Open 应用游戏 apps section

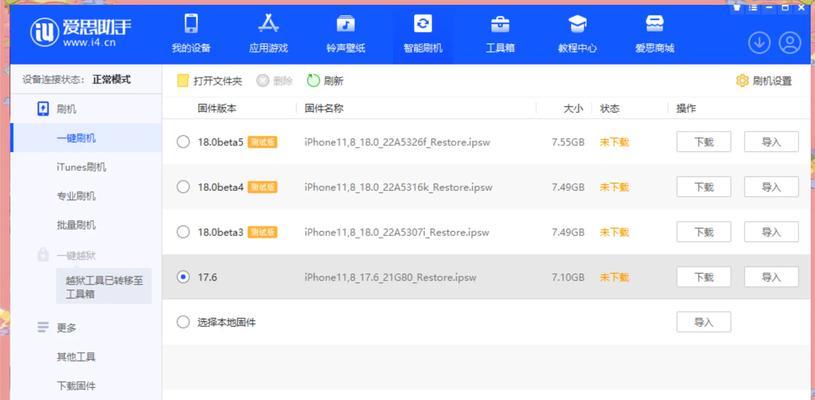[268, 34]
